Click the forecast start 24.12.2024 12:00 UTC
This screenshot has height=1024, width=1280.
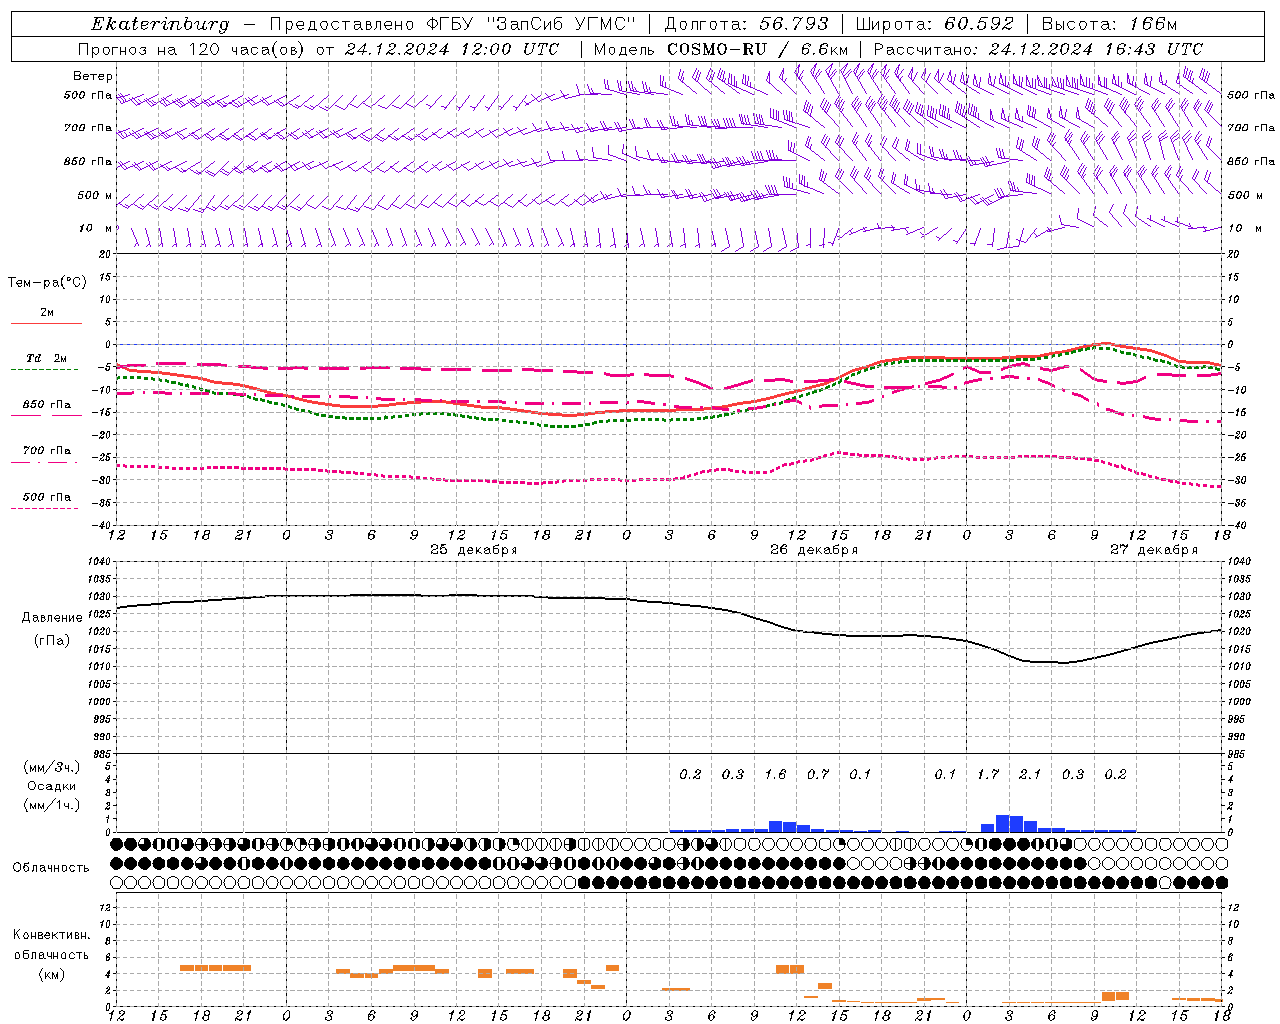(452, 49)
